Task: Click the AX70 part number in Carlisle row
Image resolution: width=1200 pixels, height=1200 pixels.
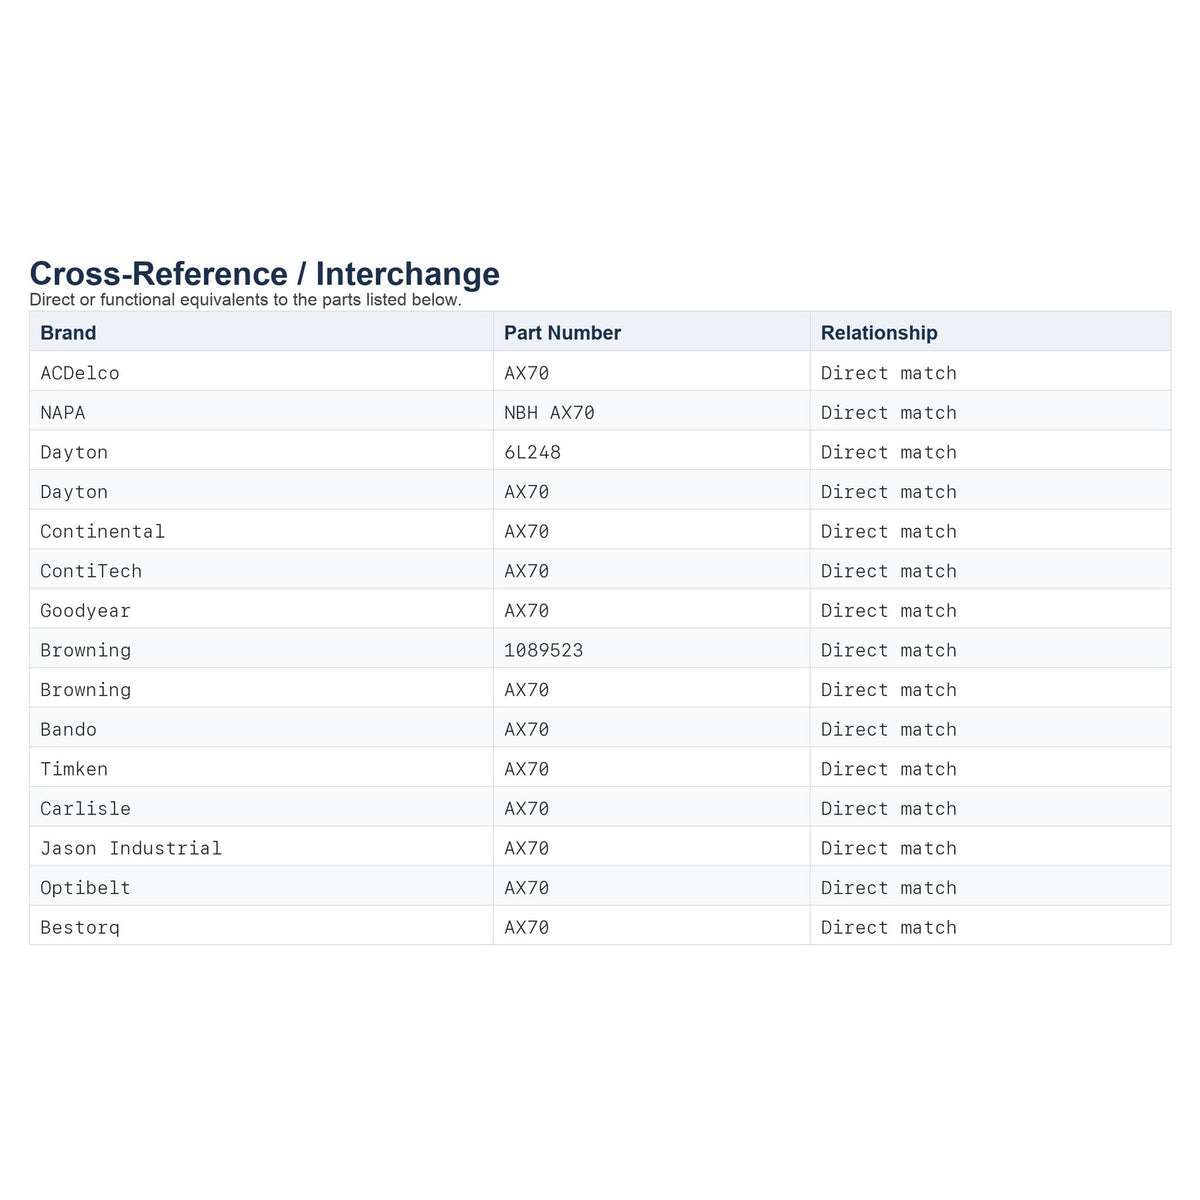Action: tap(527, 809)
